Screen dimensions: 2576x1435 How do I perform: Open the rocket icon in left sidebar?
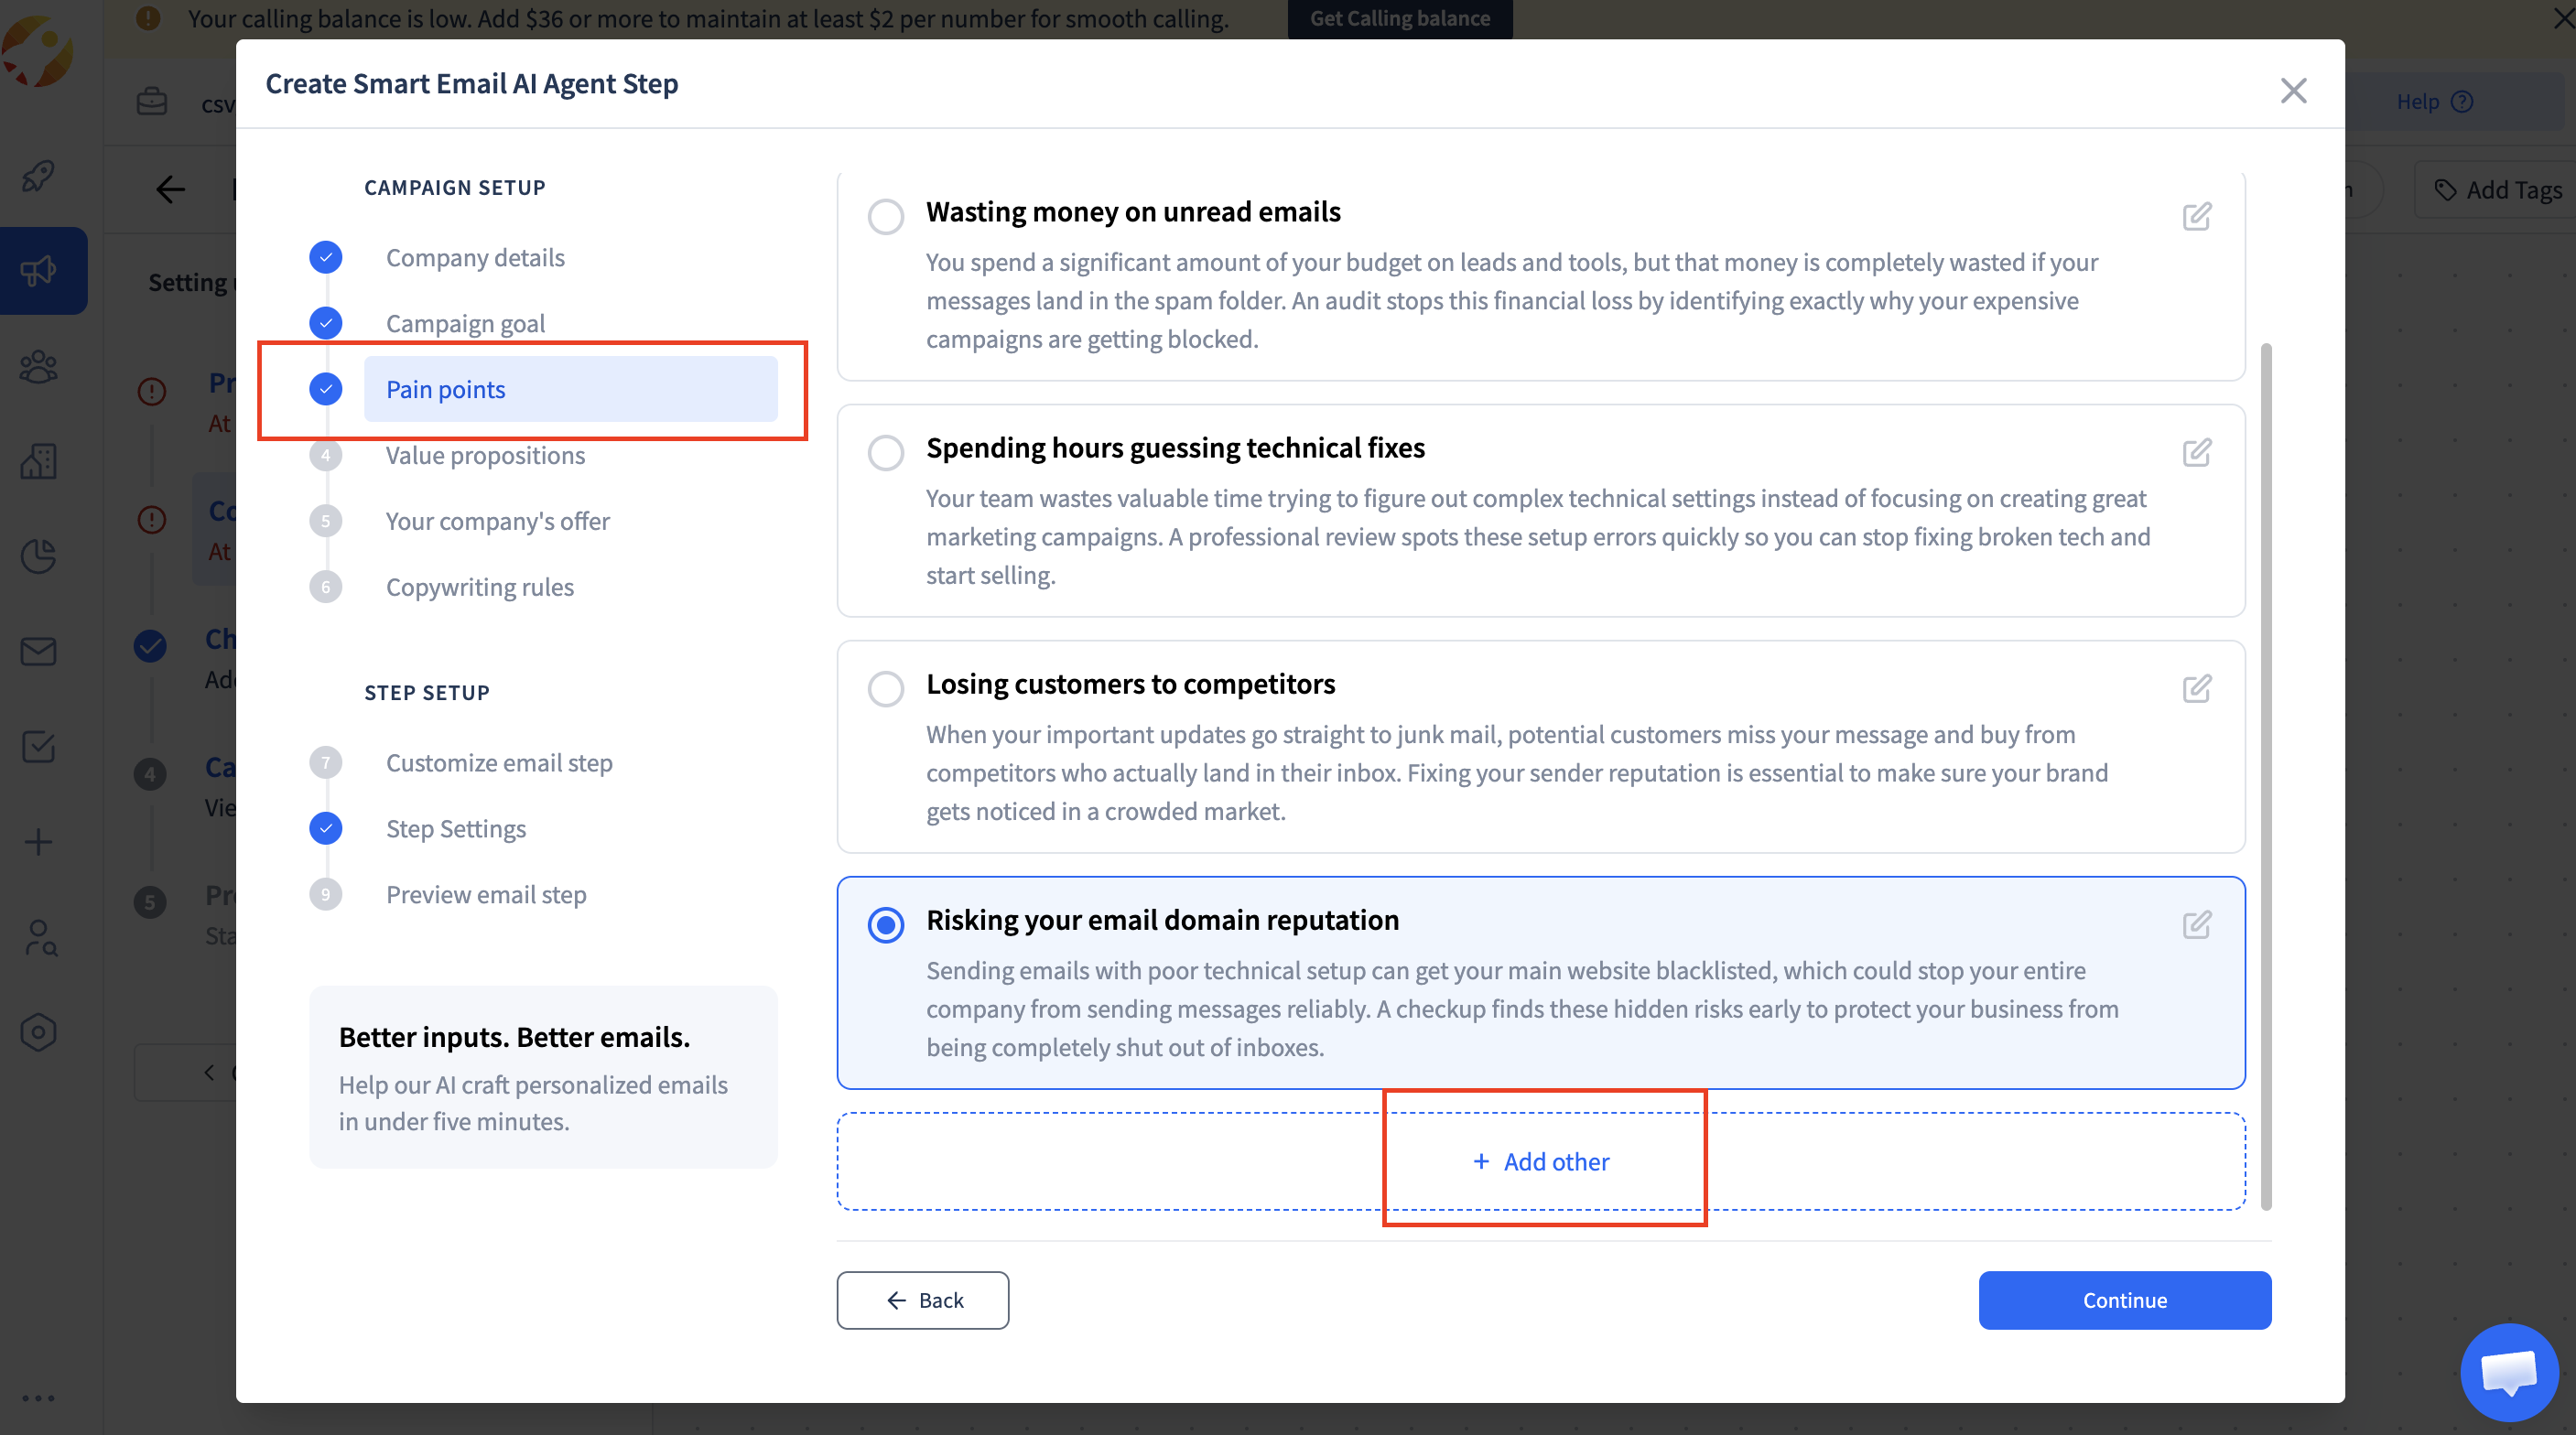39,176
